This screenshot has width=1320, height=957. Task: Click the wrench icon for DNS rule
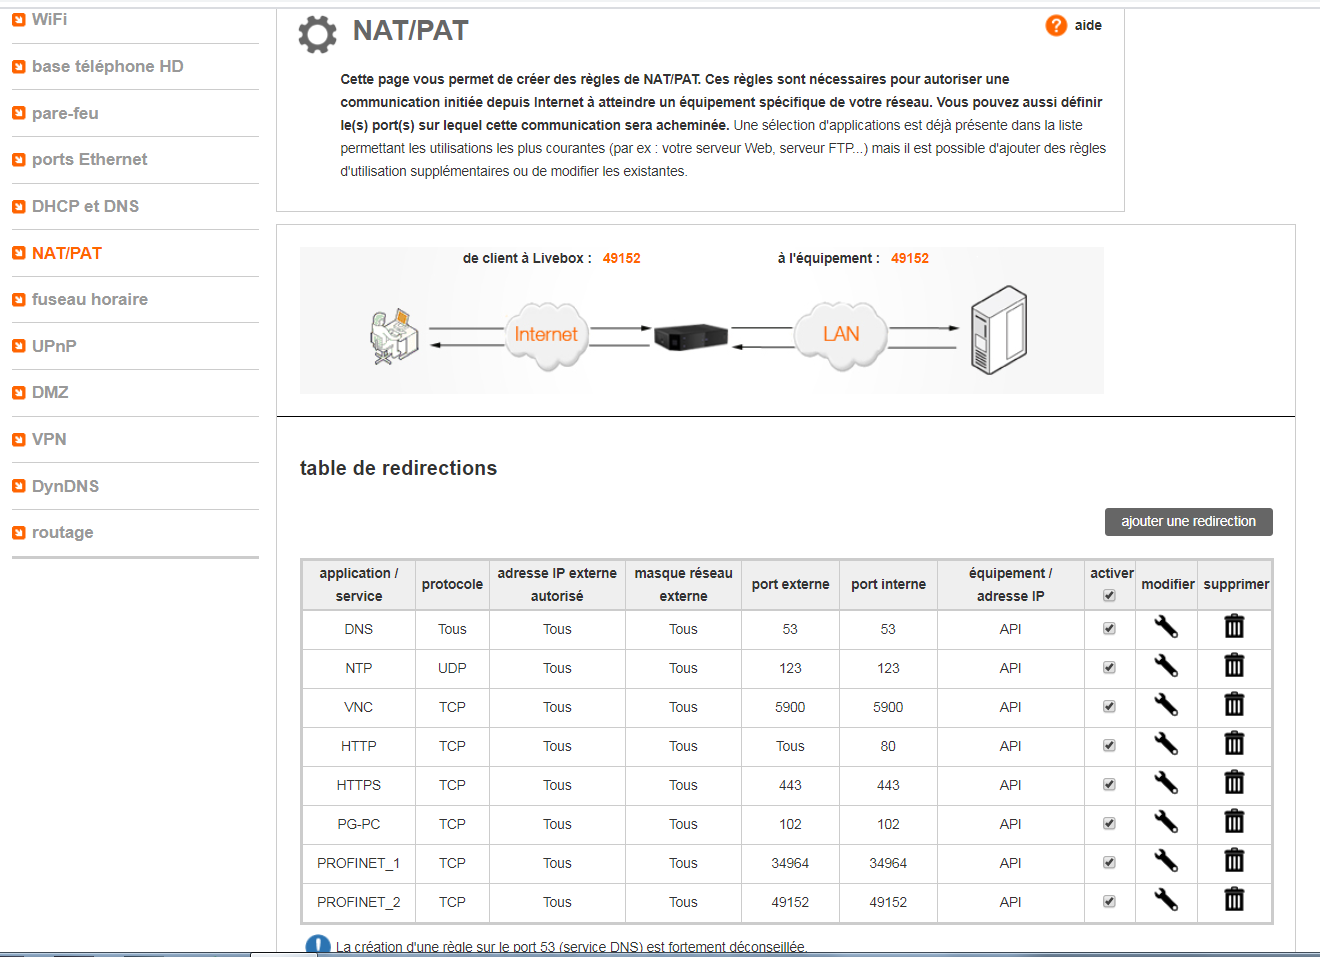tap(1166, 628)
